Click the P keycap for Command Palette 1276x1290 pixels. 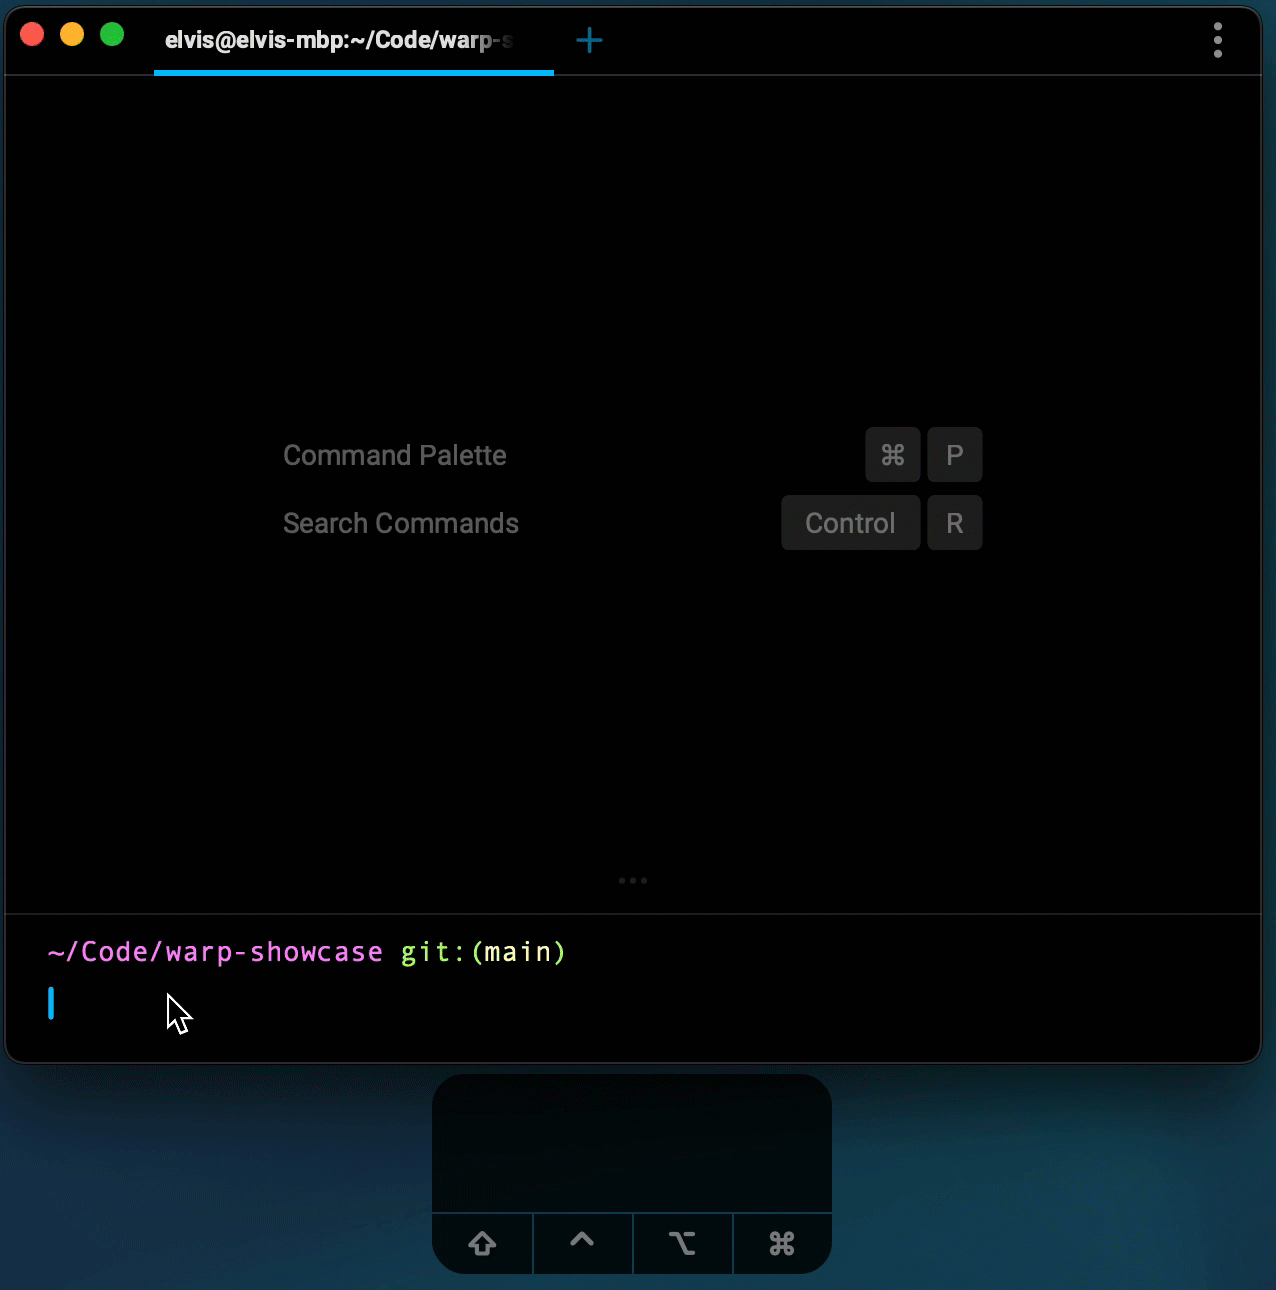(954, 455)
